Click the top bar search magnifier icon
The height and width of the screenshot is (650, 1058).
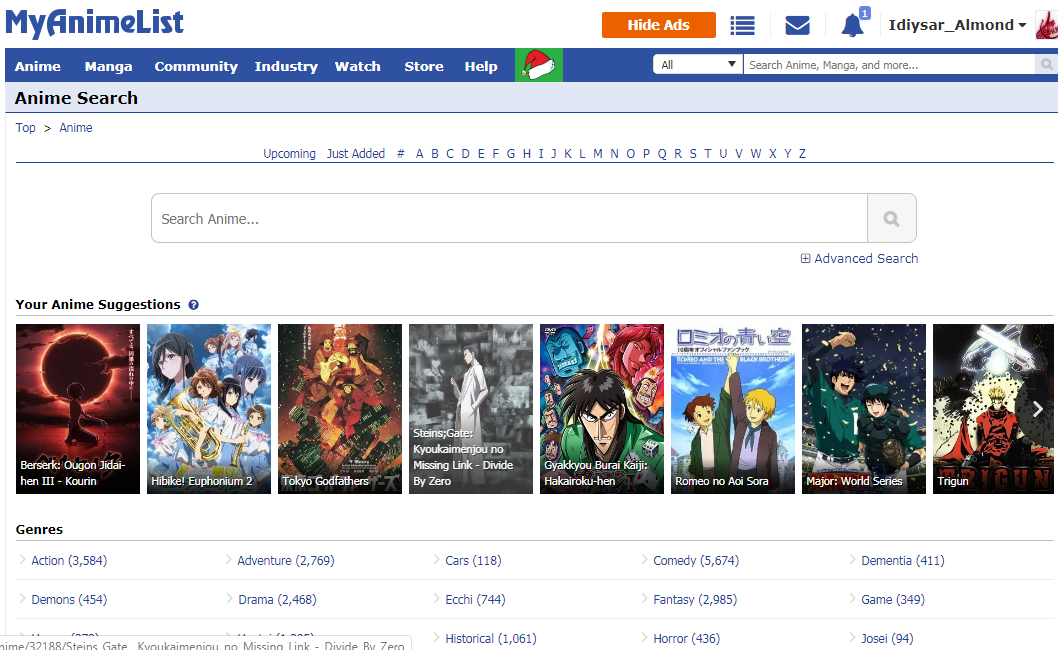coord(1046,65)
